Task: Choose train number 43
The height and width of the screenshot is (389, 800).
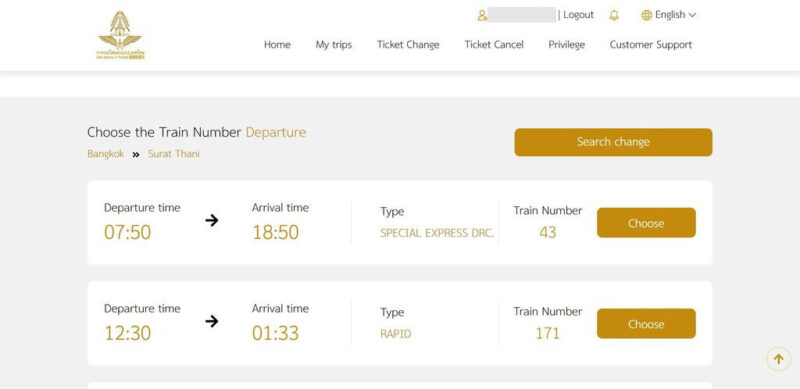Action: (x=646, y=223)
